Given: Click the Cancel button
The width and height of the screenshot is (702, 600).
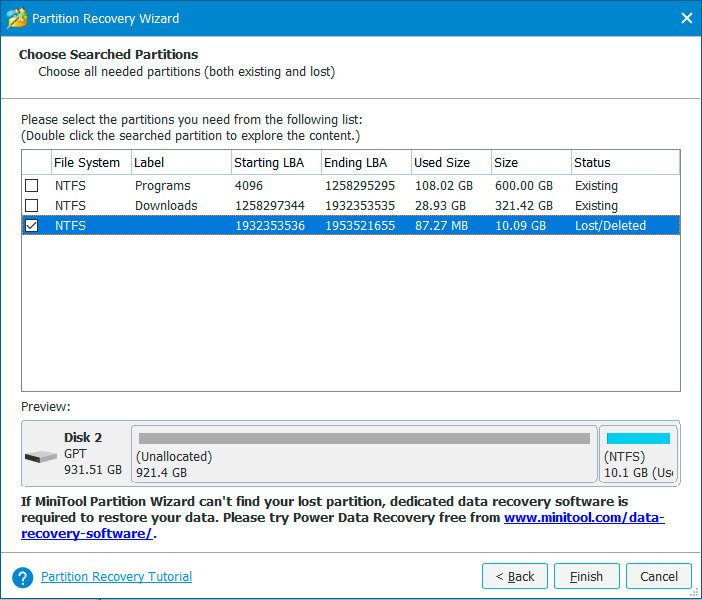Looking at the screenshot, I should point(659,576).
